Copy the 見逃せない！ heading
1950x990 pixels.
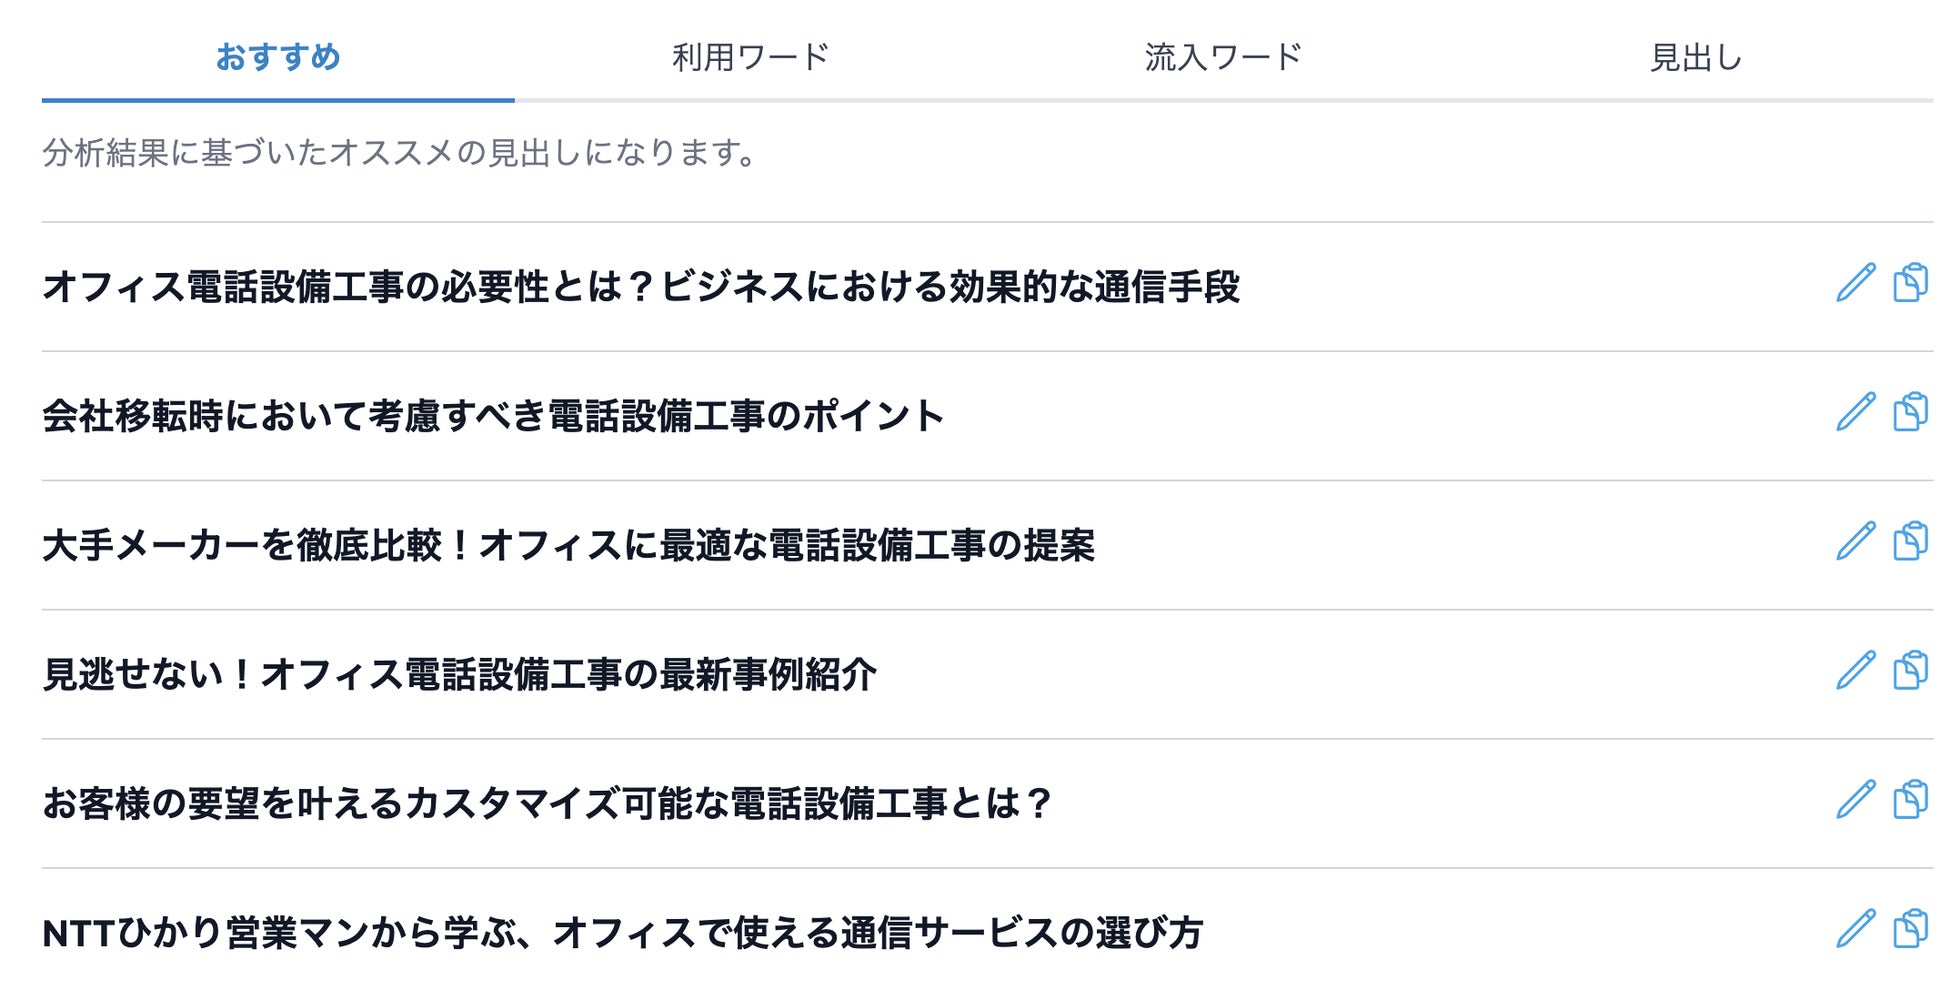[x=1910, y=670]
